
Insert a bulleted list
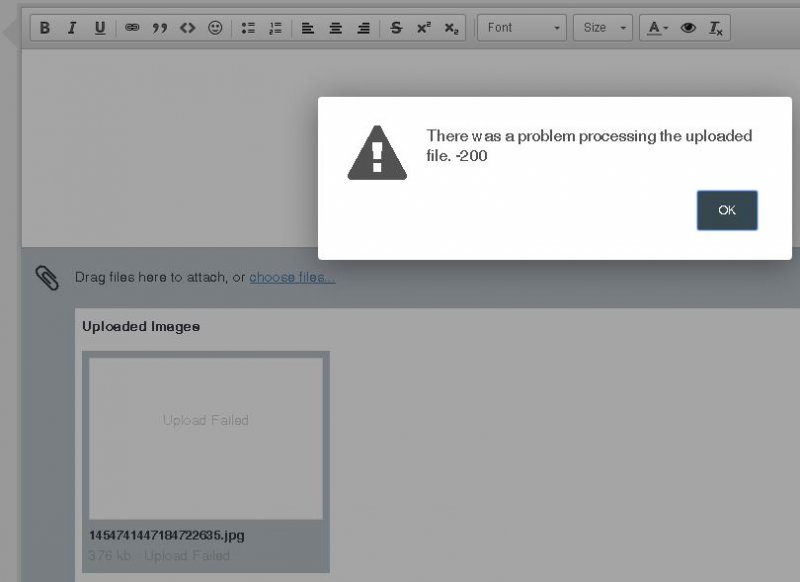[248, 28]
